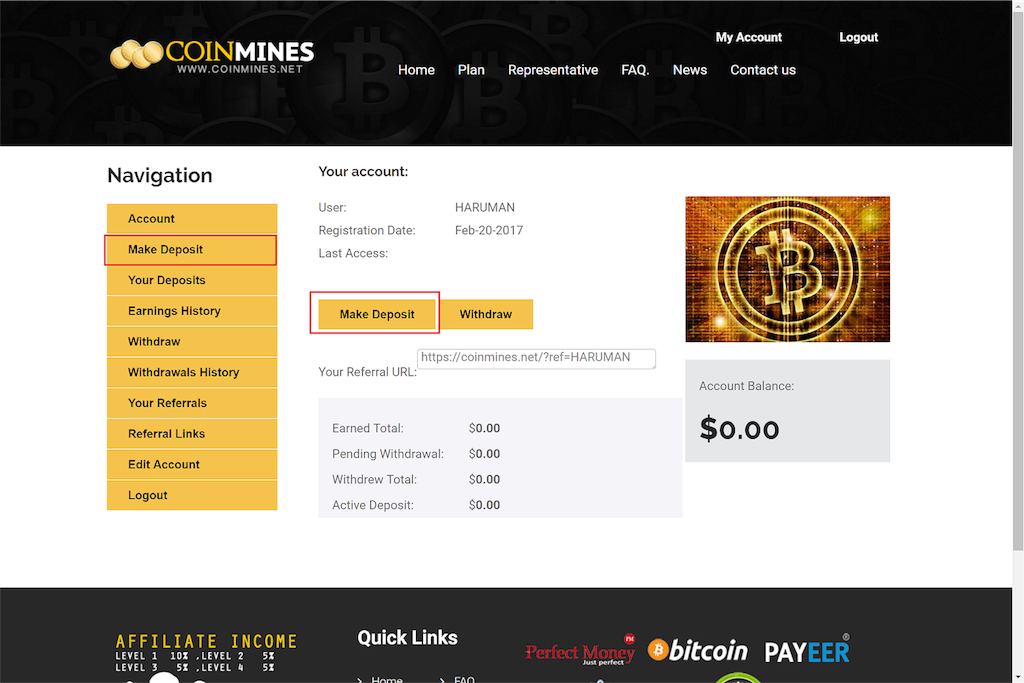Click the Active Deposit $0.00 value

pyautogui.click(x=484, y=505)
